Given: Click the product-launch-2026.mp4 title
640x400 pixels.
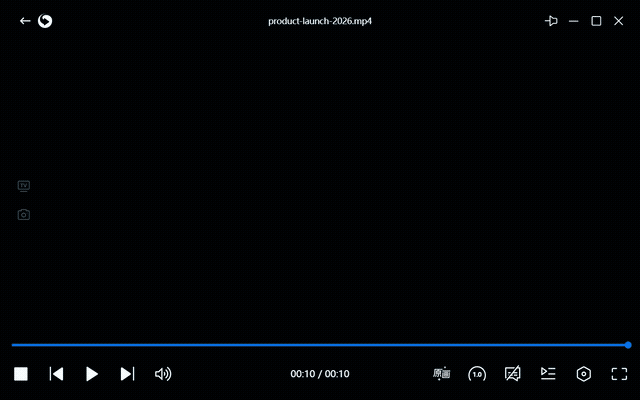Looking at the screenshot, I should pyautogui.click(x=320, y=21).
